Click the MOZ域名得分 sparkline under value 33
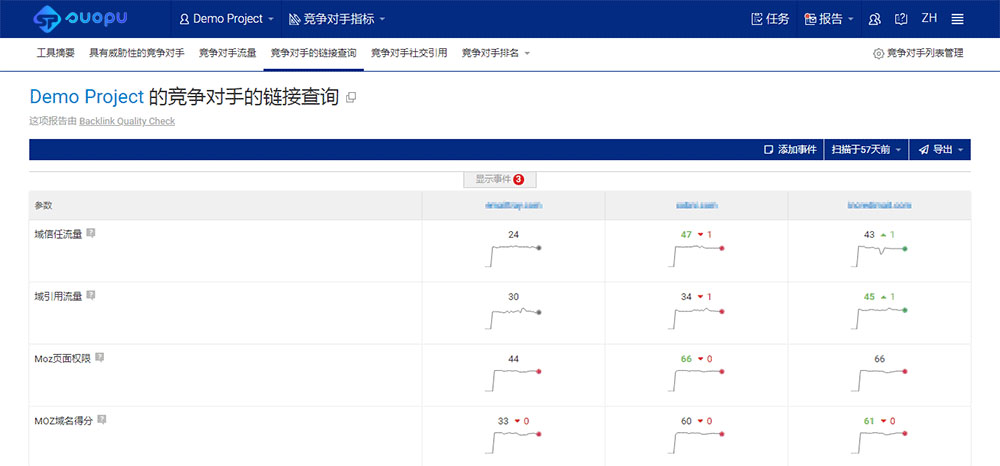The image size is (1000, 466). pos(513,442)
